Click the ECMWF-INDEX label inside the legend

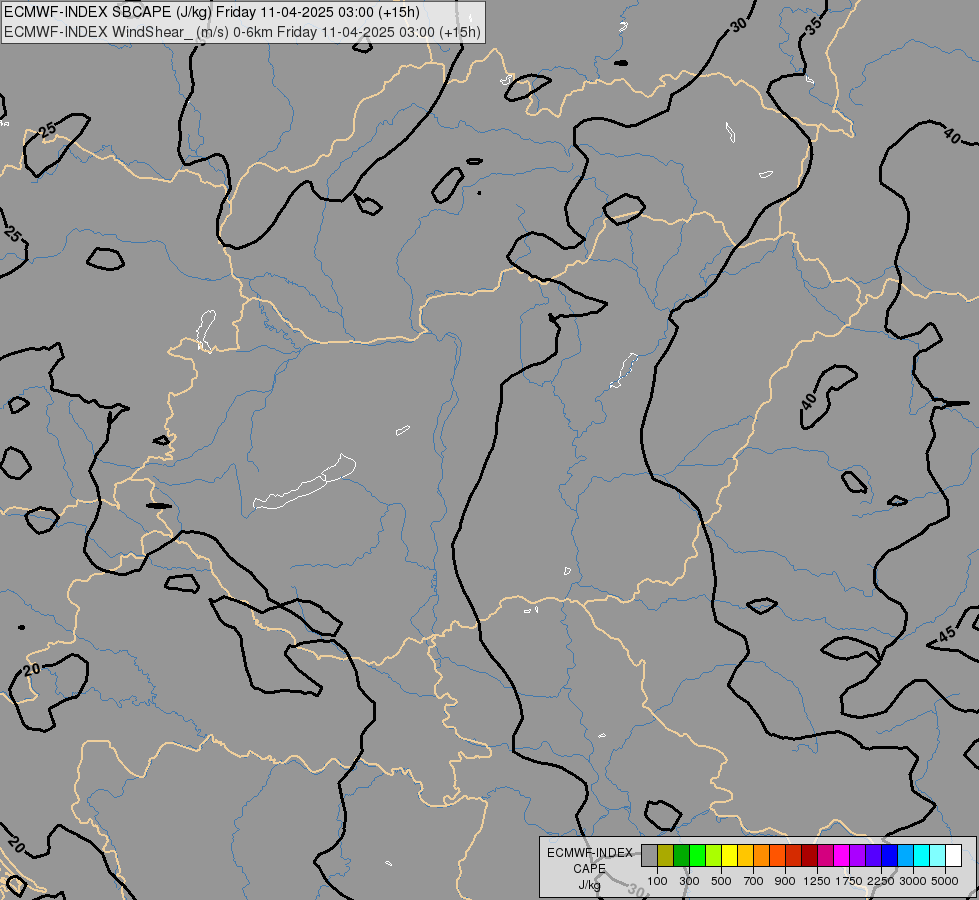coord(589,853)
